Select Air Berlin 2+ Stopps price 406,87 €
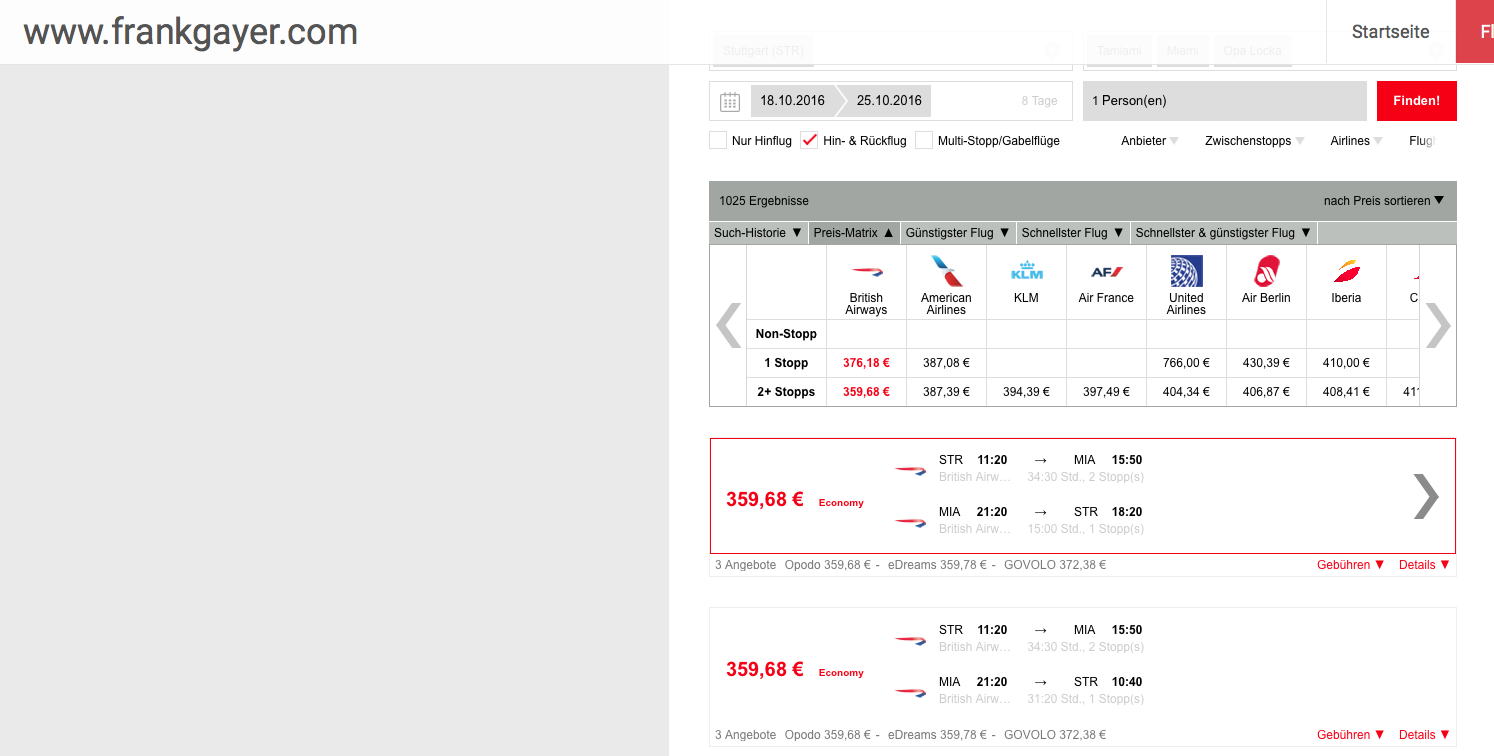This screenshot has width=1494, height=756. tap(1266, 392)
